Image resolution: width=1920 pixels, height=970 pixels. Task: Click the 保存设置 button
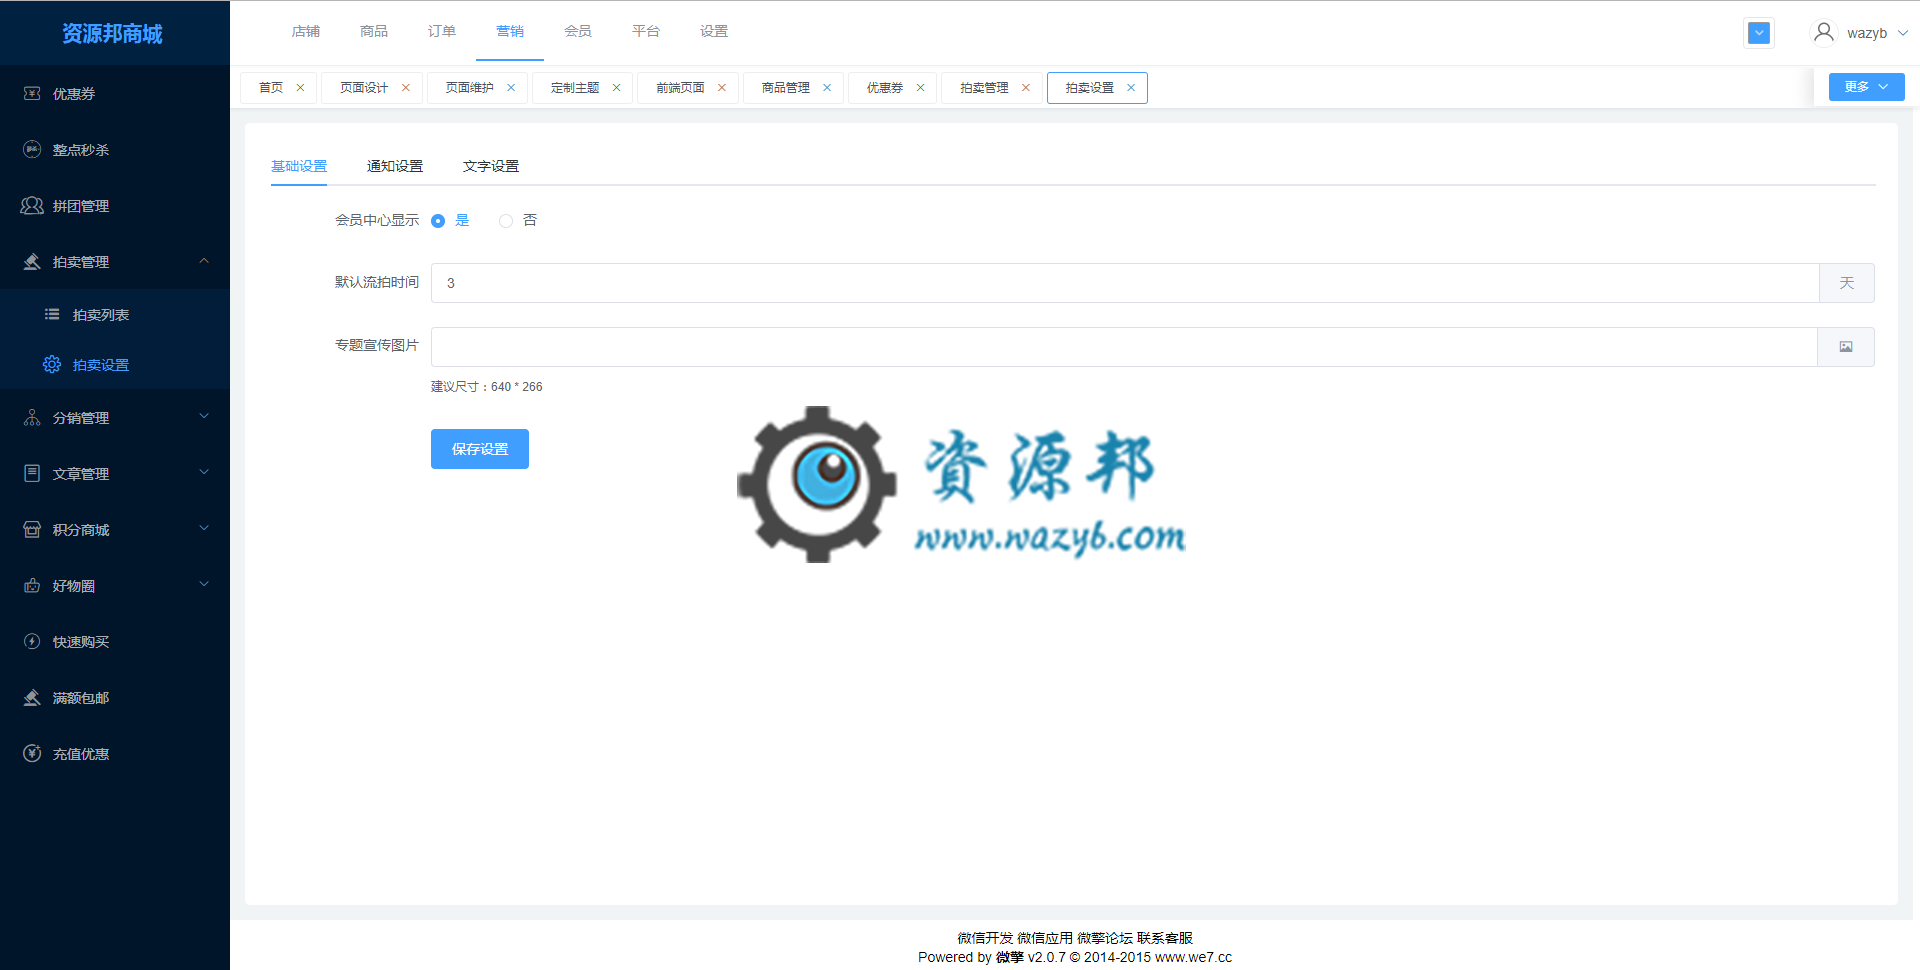480,449
